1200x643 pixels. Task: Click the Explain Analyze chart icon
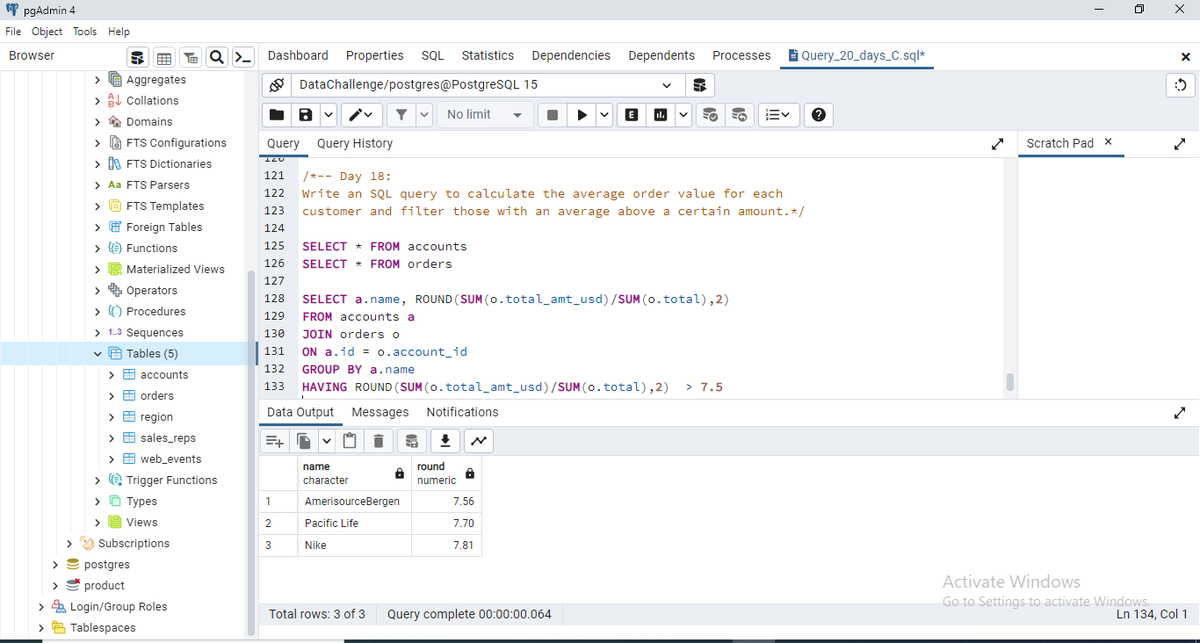coord(661,115)
